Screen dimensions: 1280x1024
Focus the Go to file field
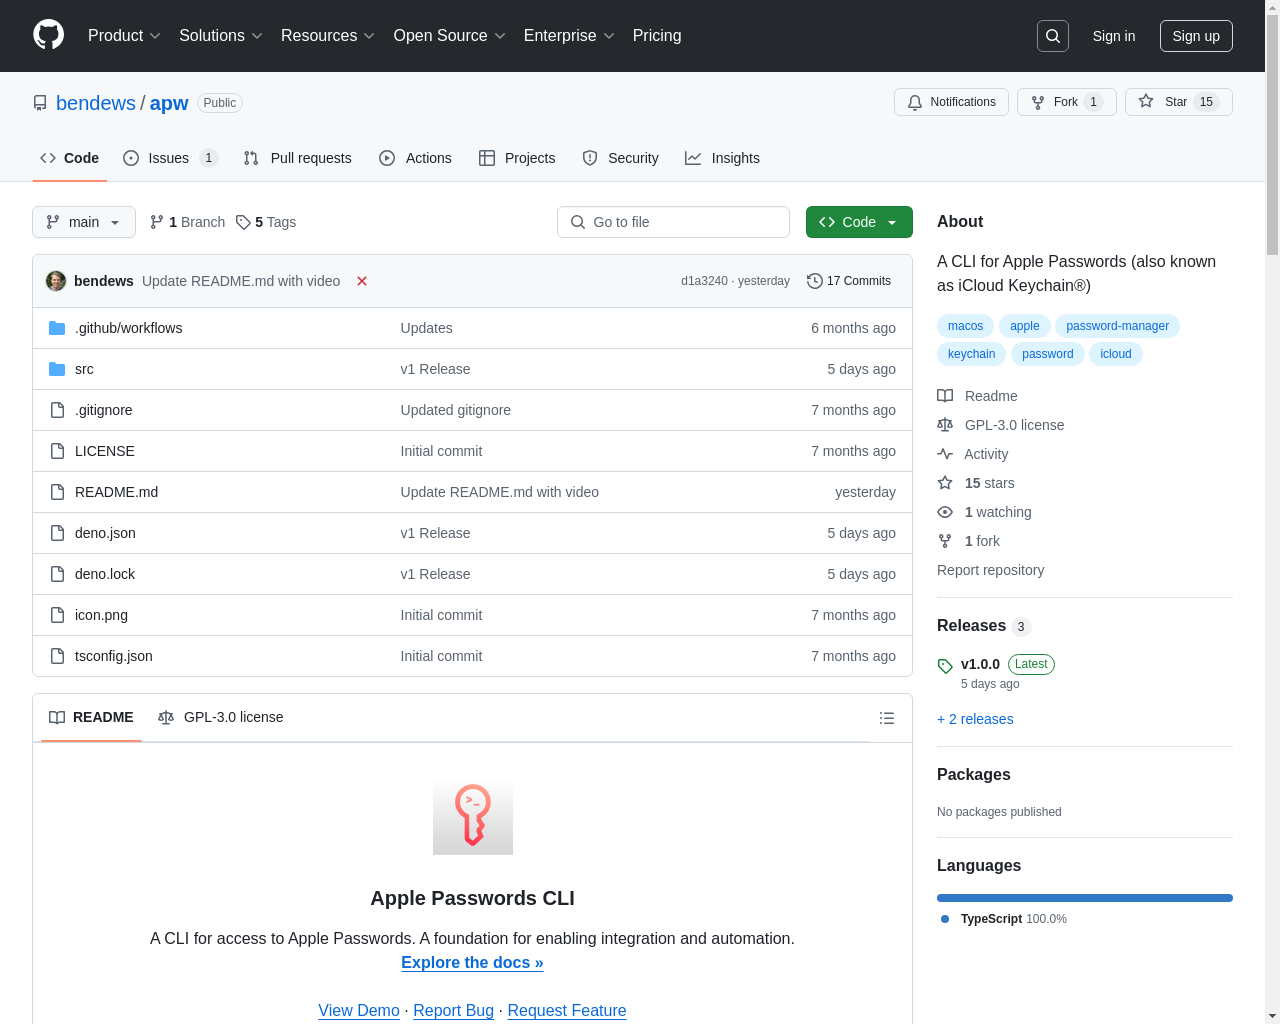[x=673, y=222]
